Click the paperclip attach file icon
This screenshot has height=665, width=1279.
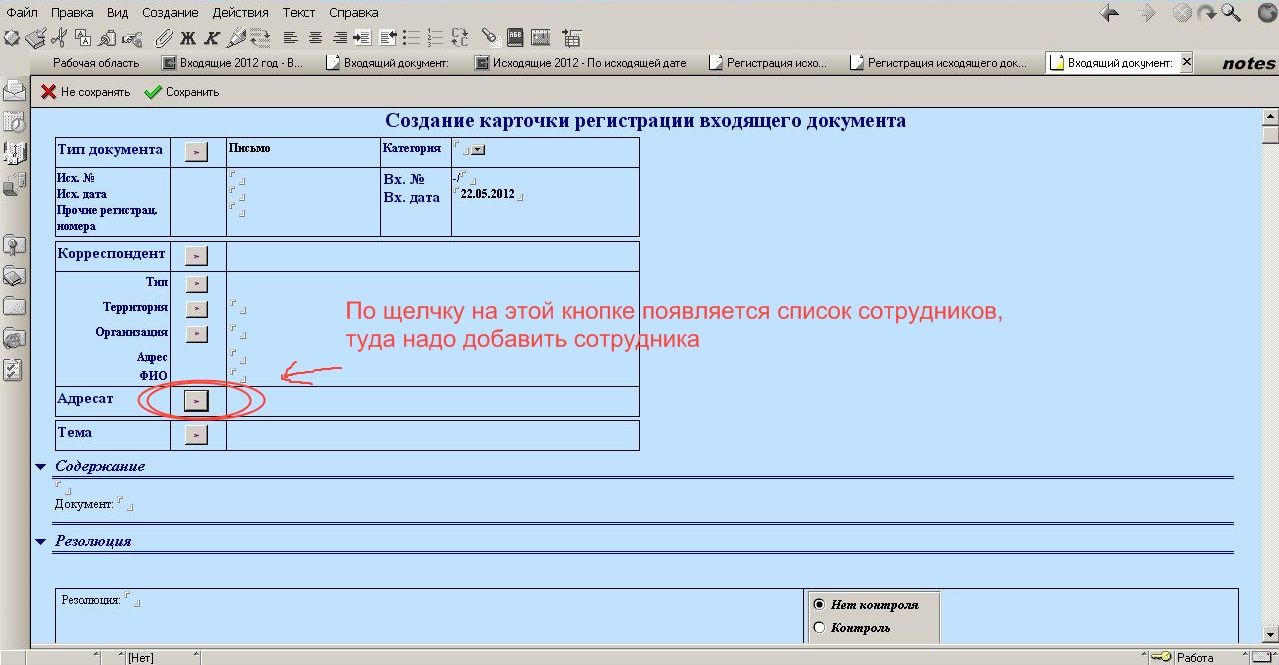pos(164,38)
